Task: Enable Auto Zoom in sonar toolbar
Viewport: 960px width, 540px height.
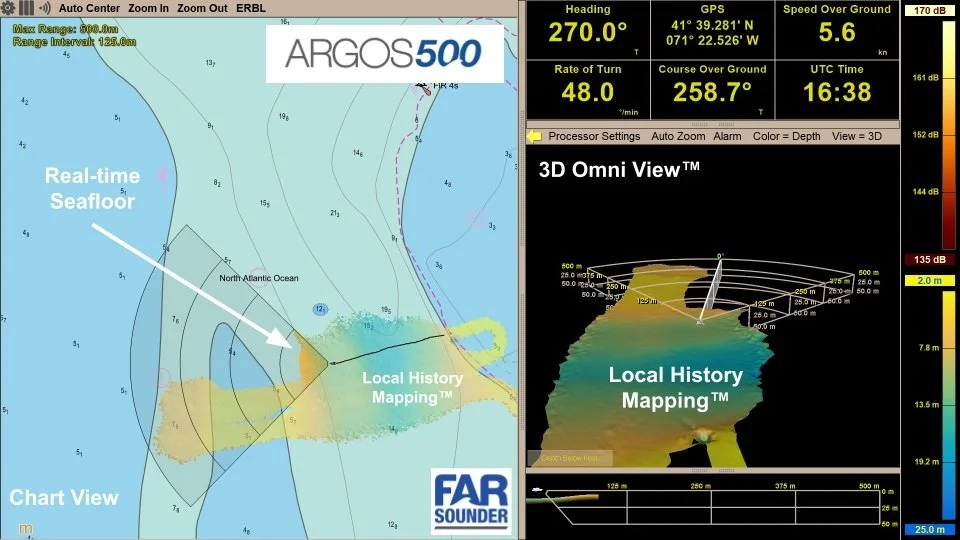Action: click(x=678, y=136)
